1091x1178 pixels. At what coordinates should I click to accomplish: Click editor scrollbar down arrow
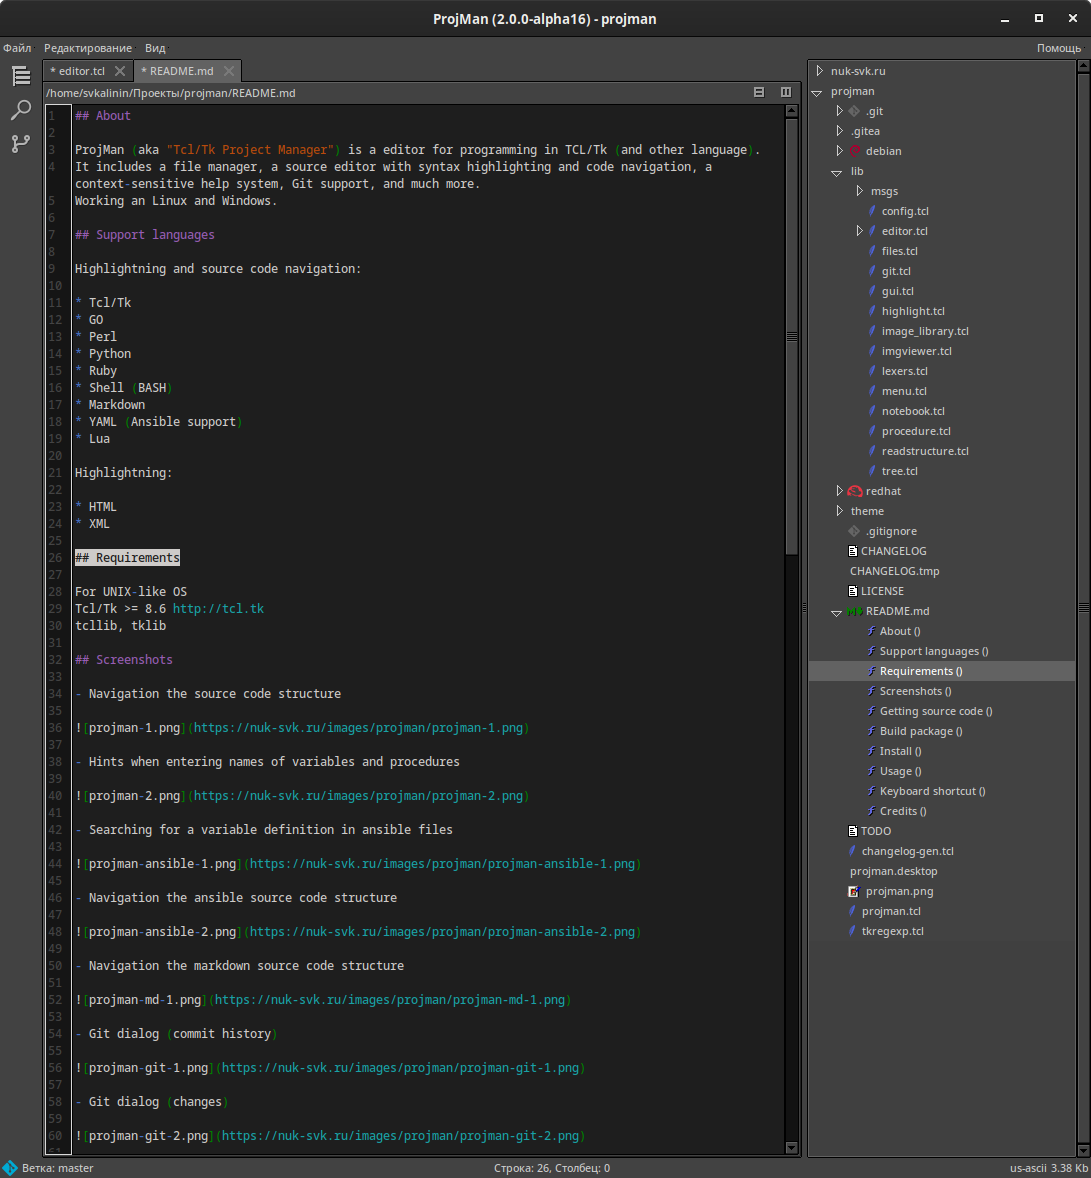coord(791,1147)
